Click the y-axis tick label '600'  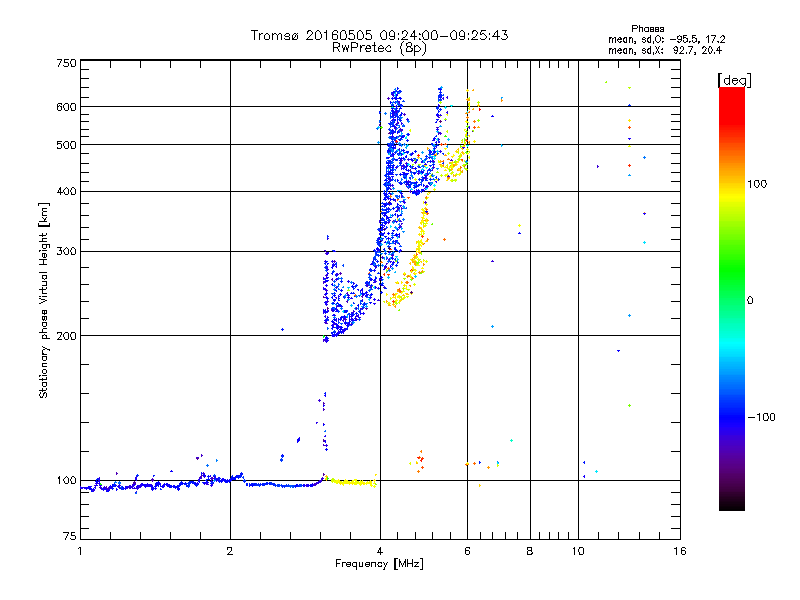66,107
